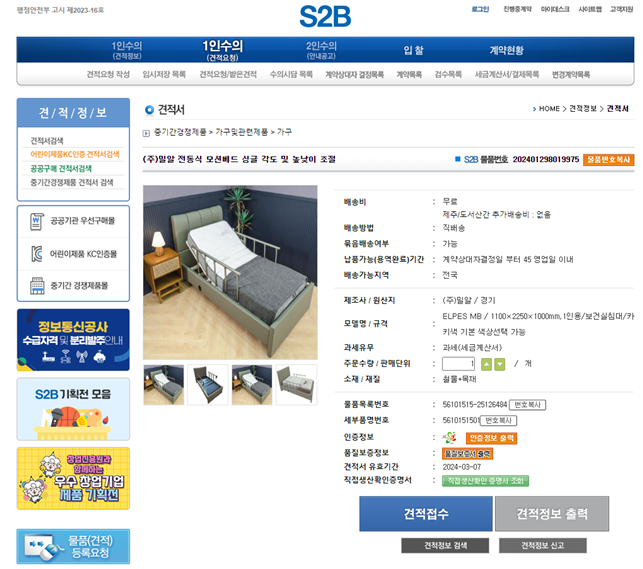This screenshot has height=569, width=643.
Task: Open the 계약현황 menu tab
Action: click(x=506, y=50)
